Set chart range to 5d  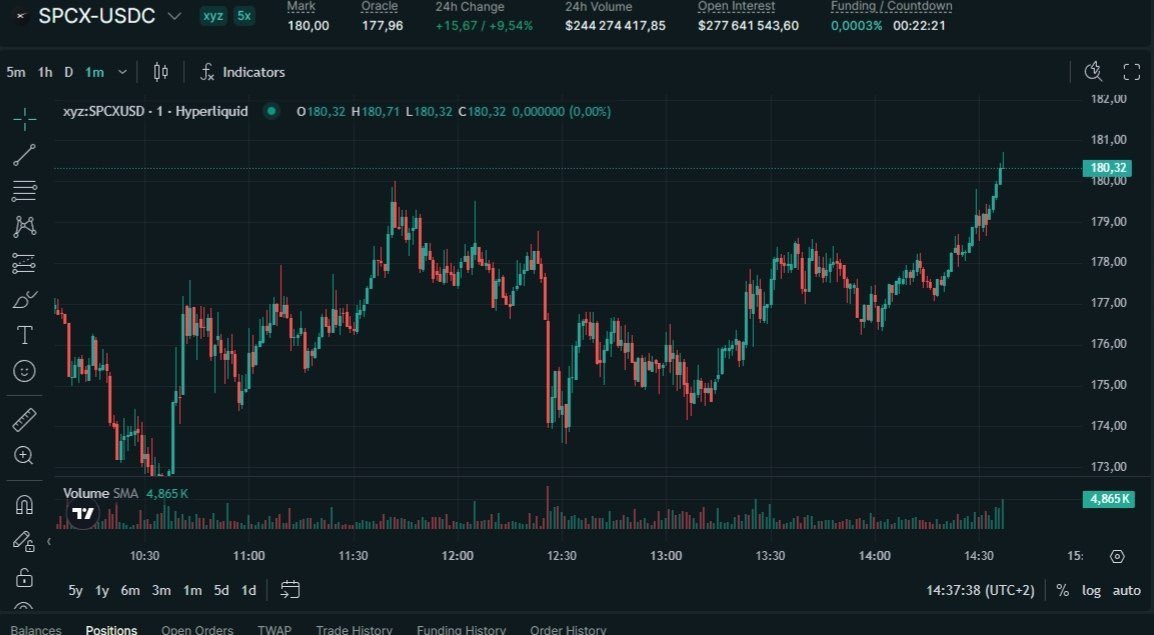point(221,590)
